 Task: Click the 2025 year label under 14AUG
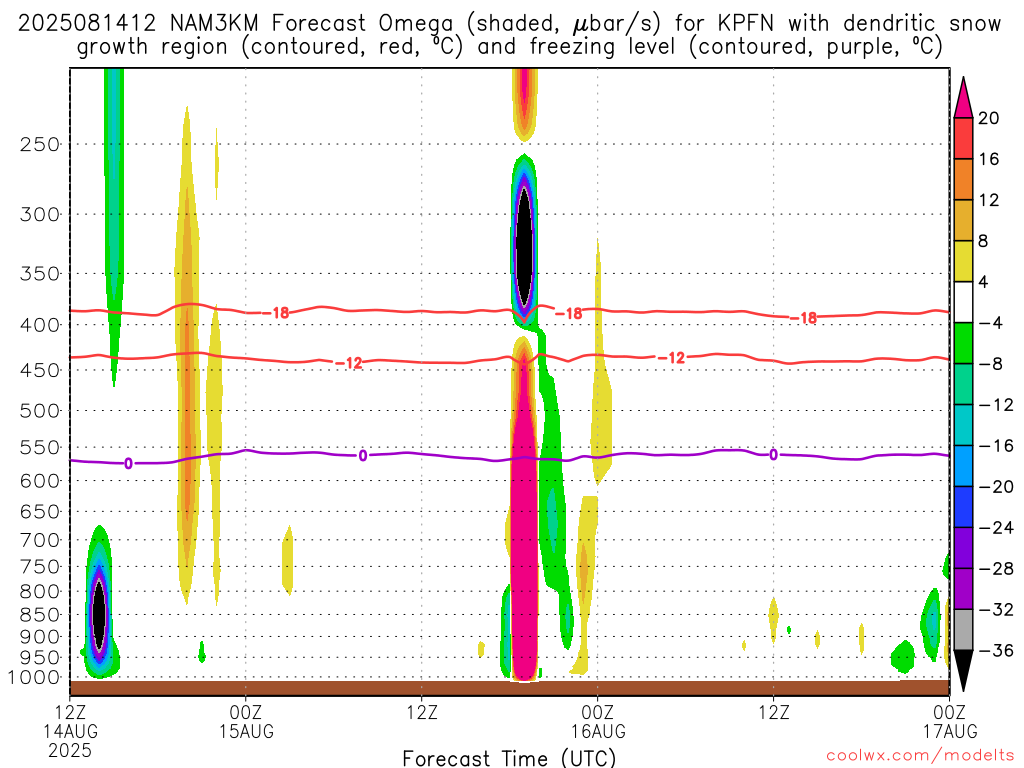pyautogui.click(x=70, y=750)
